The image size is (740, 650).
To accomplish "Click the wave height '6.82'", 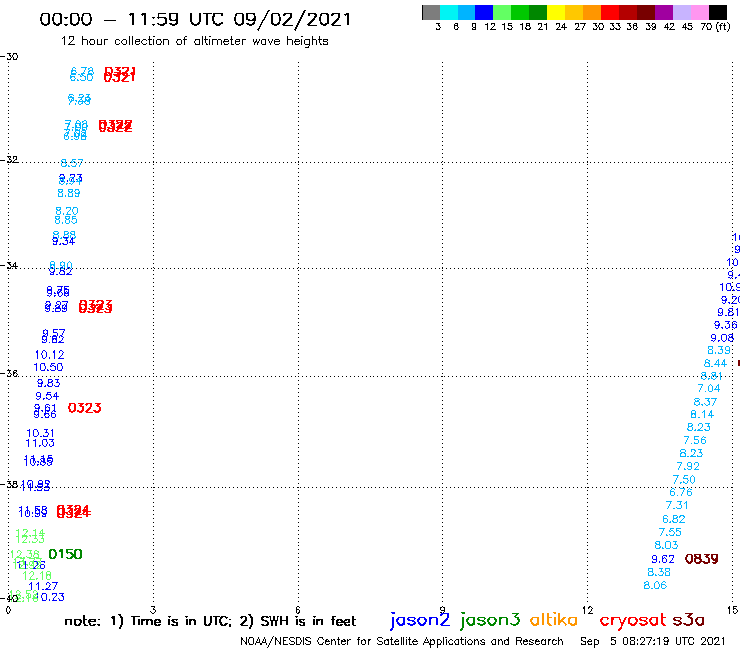I will point(673,519).
